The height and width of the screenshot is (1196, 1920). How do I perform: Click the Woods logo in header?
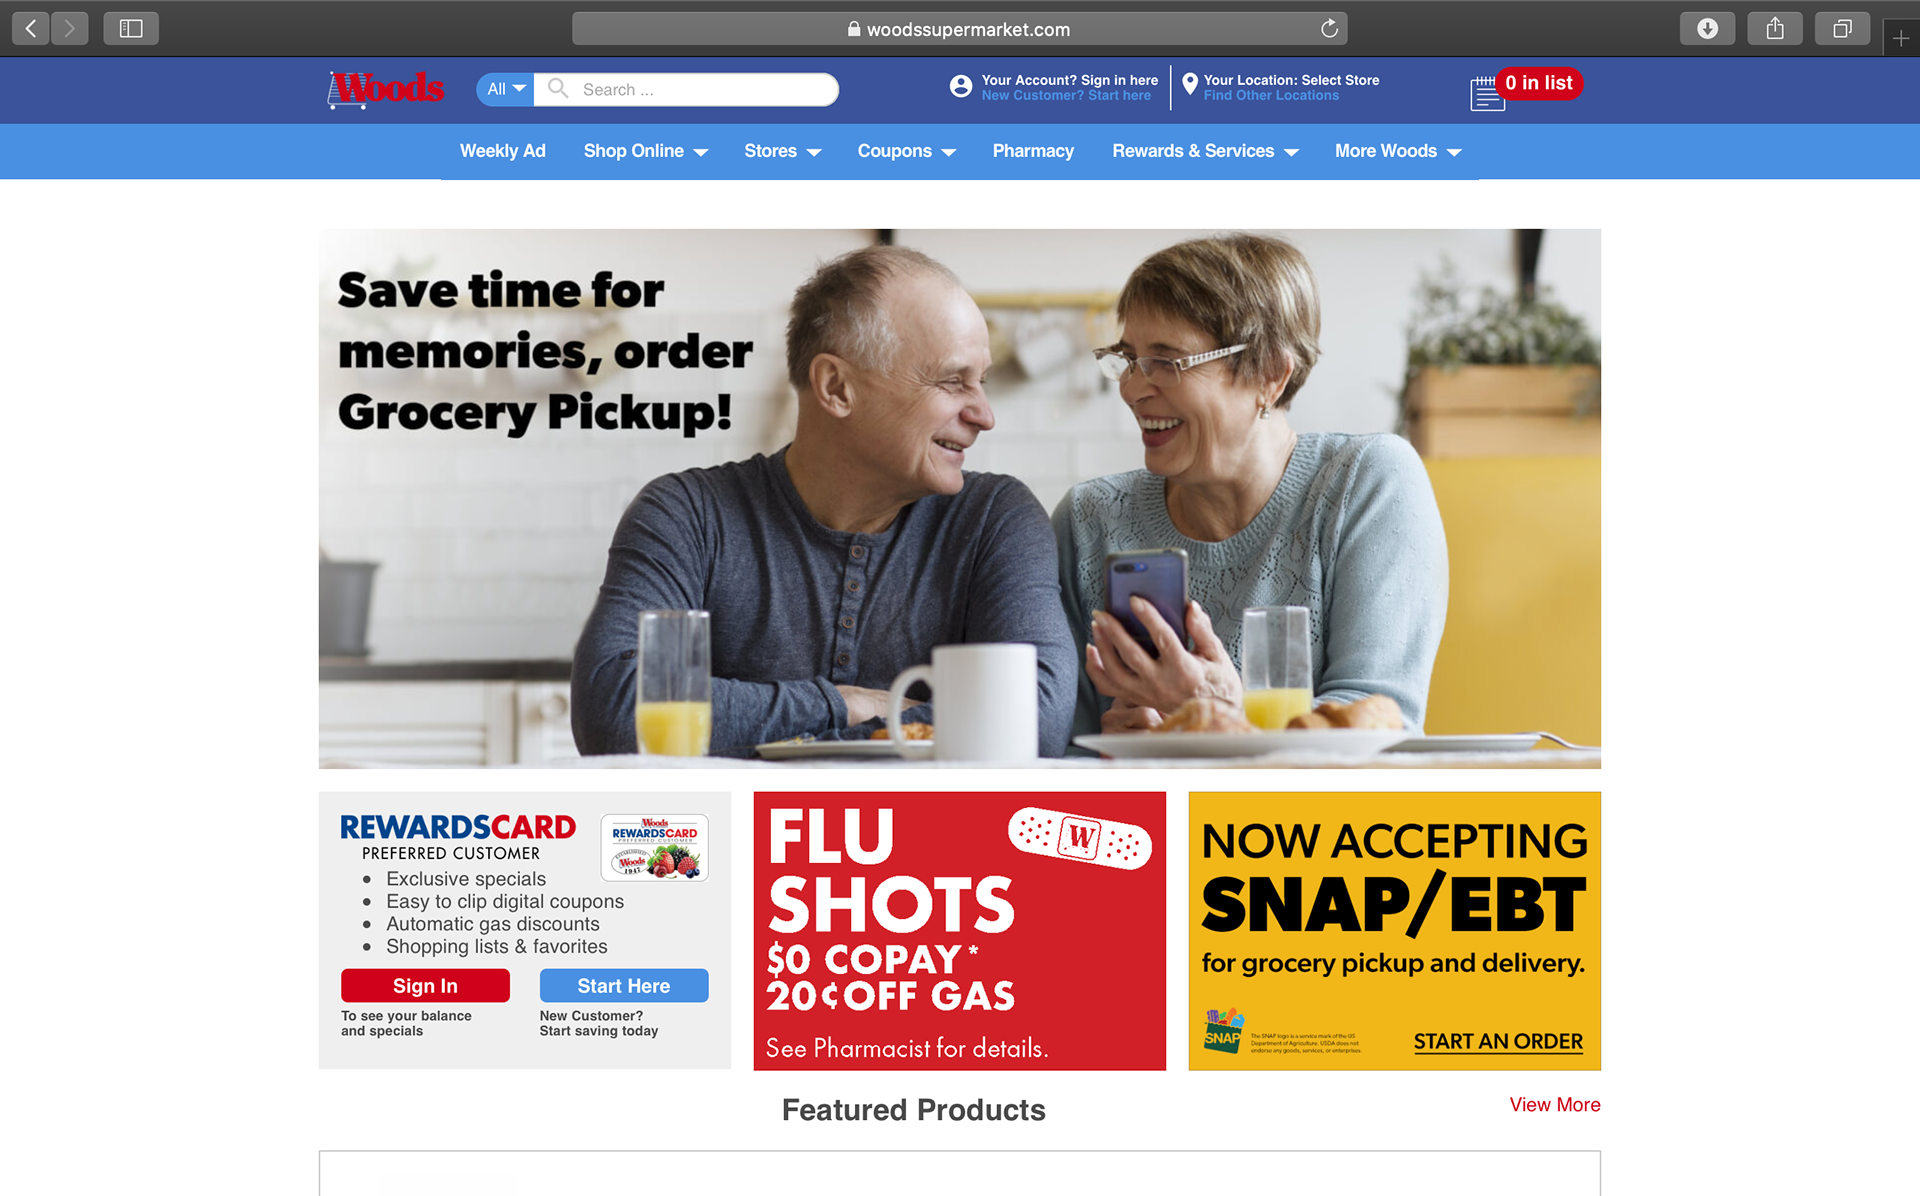386,89
